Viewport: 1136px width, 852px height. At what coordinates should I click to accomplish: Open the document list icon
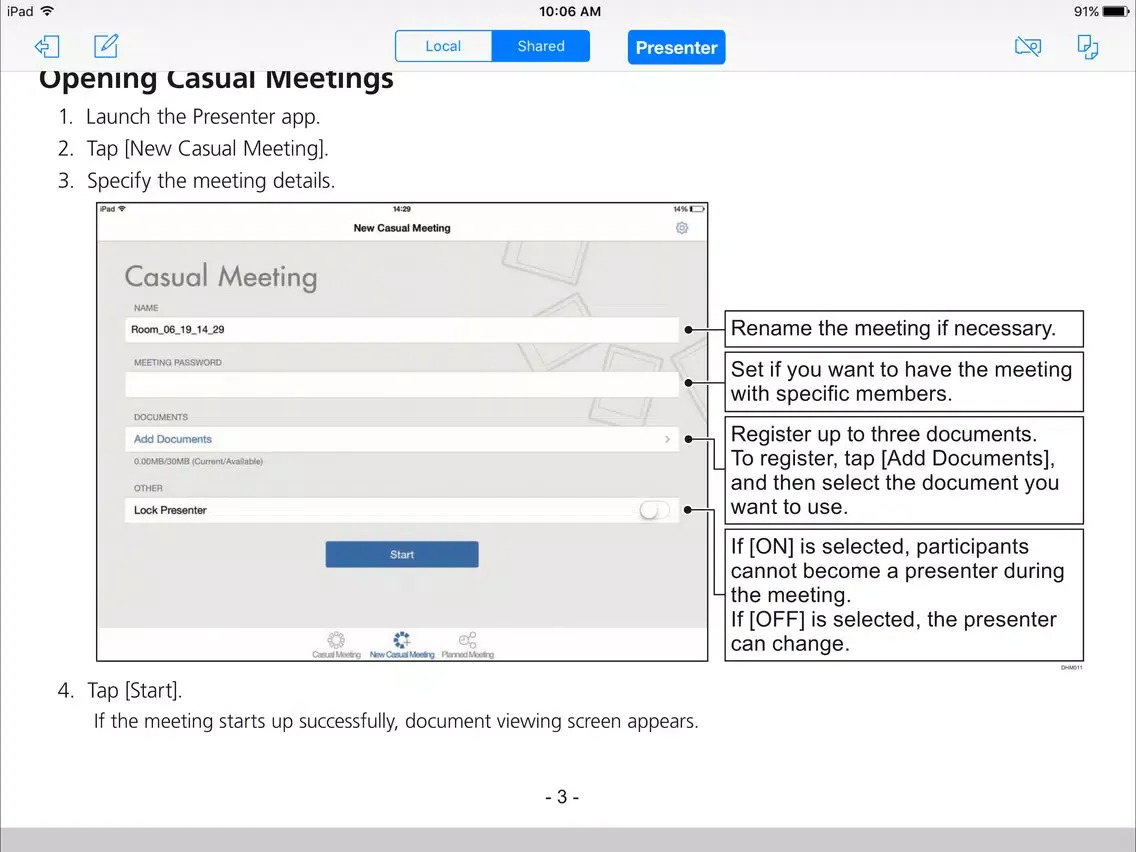(x=1087, y=47)
